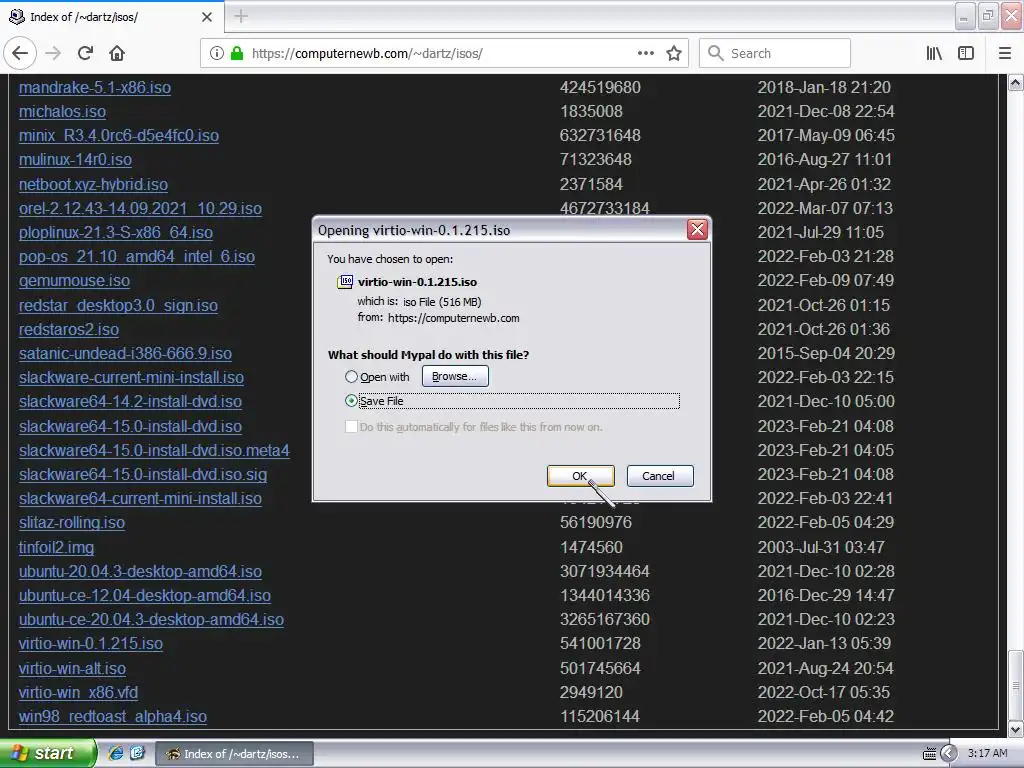The height and width of the screenshot is (768, 1024).
Task: Go back using the browser back arrow
Action: coord(20,53)
